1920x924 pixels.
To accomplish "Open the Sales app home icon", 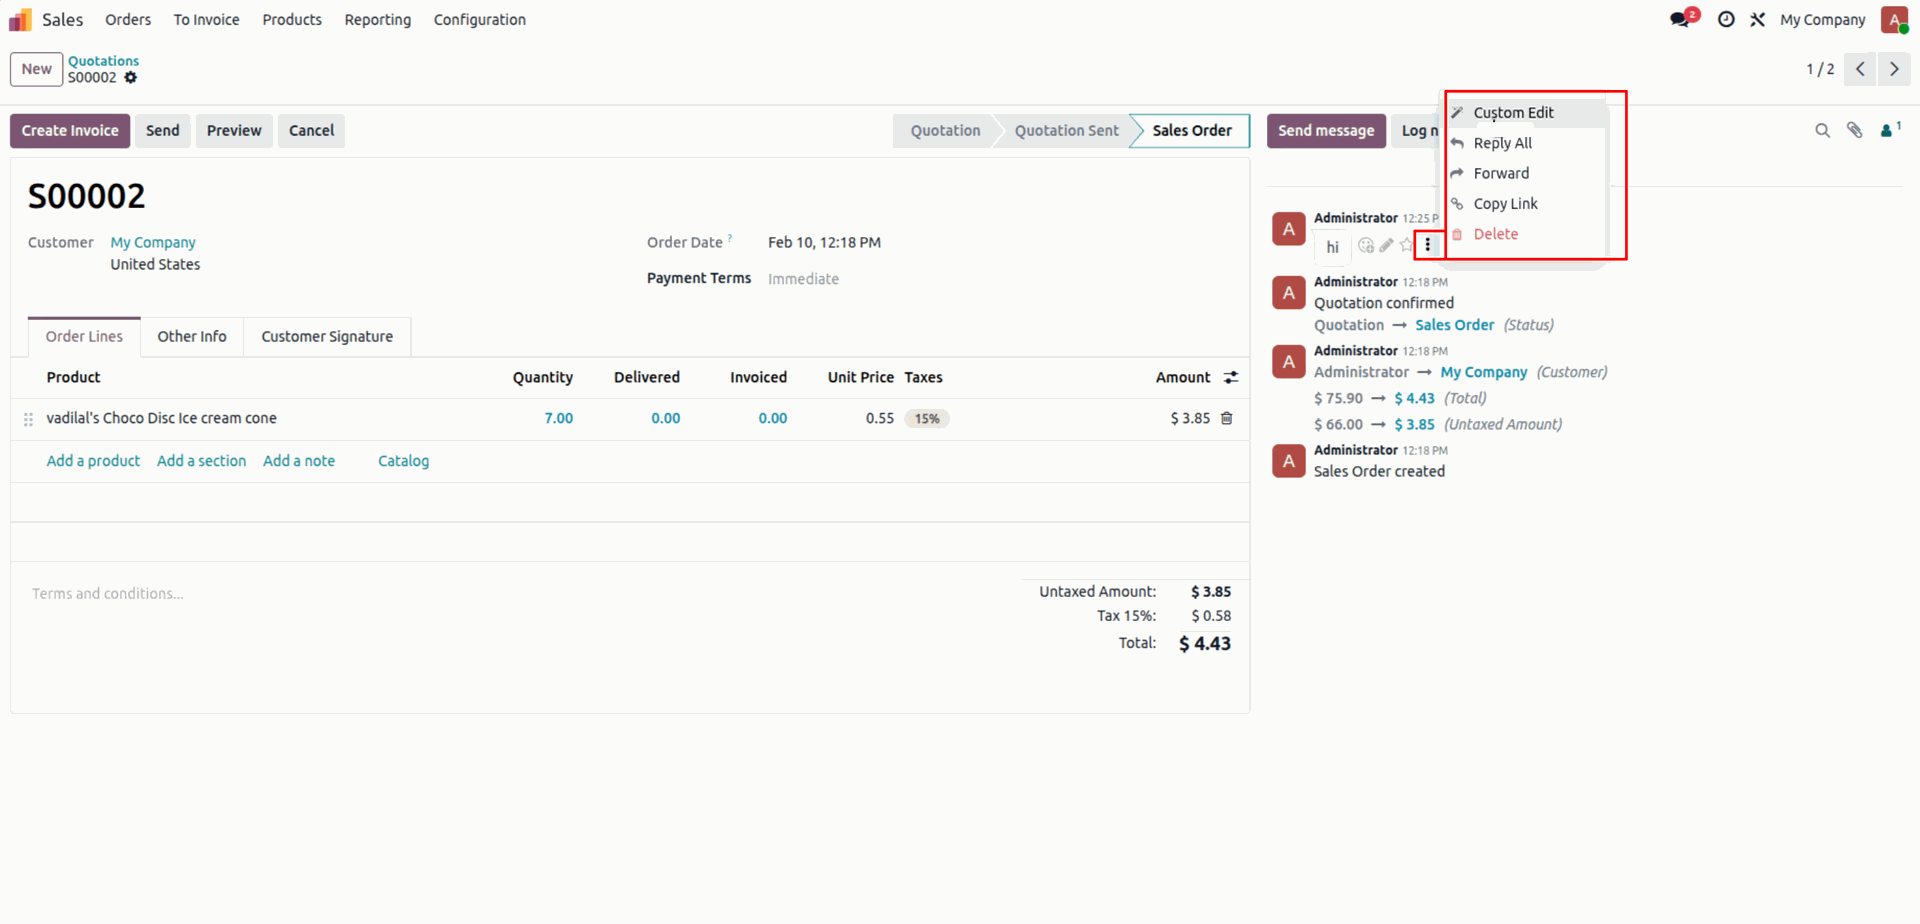I will [20, 20].
